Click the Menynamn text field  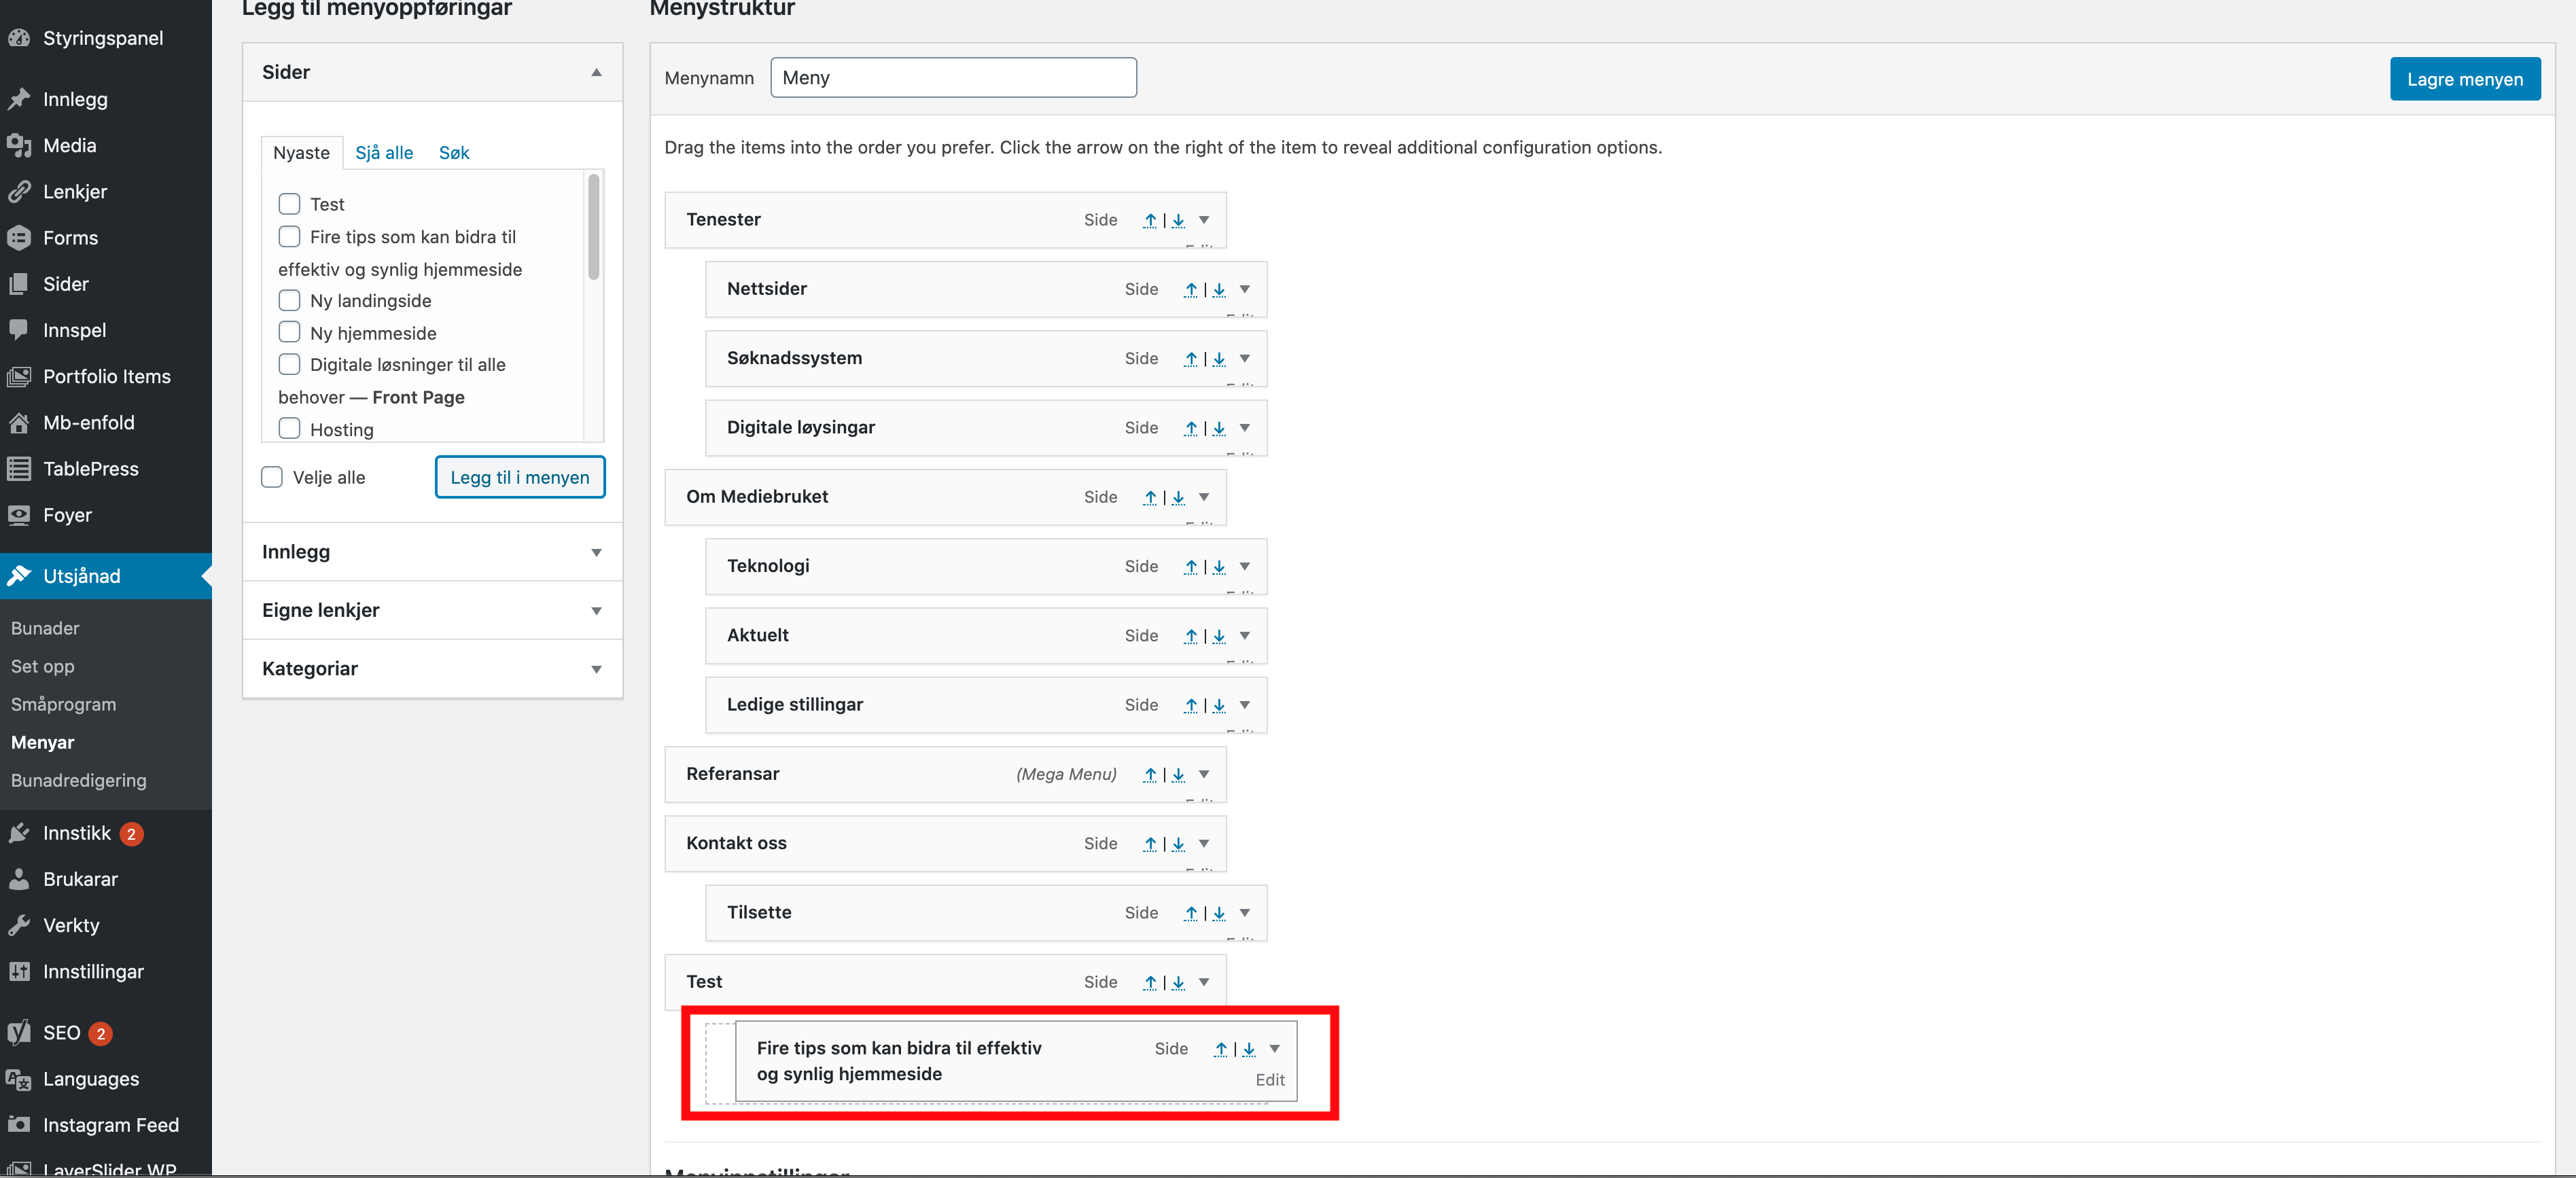coord(952,77)
